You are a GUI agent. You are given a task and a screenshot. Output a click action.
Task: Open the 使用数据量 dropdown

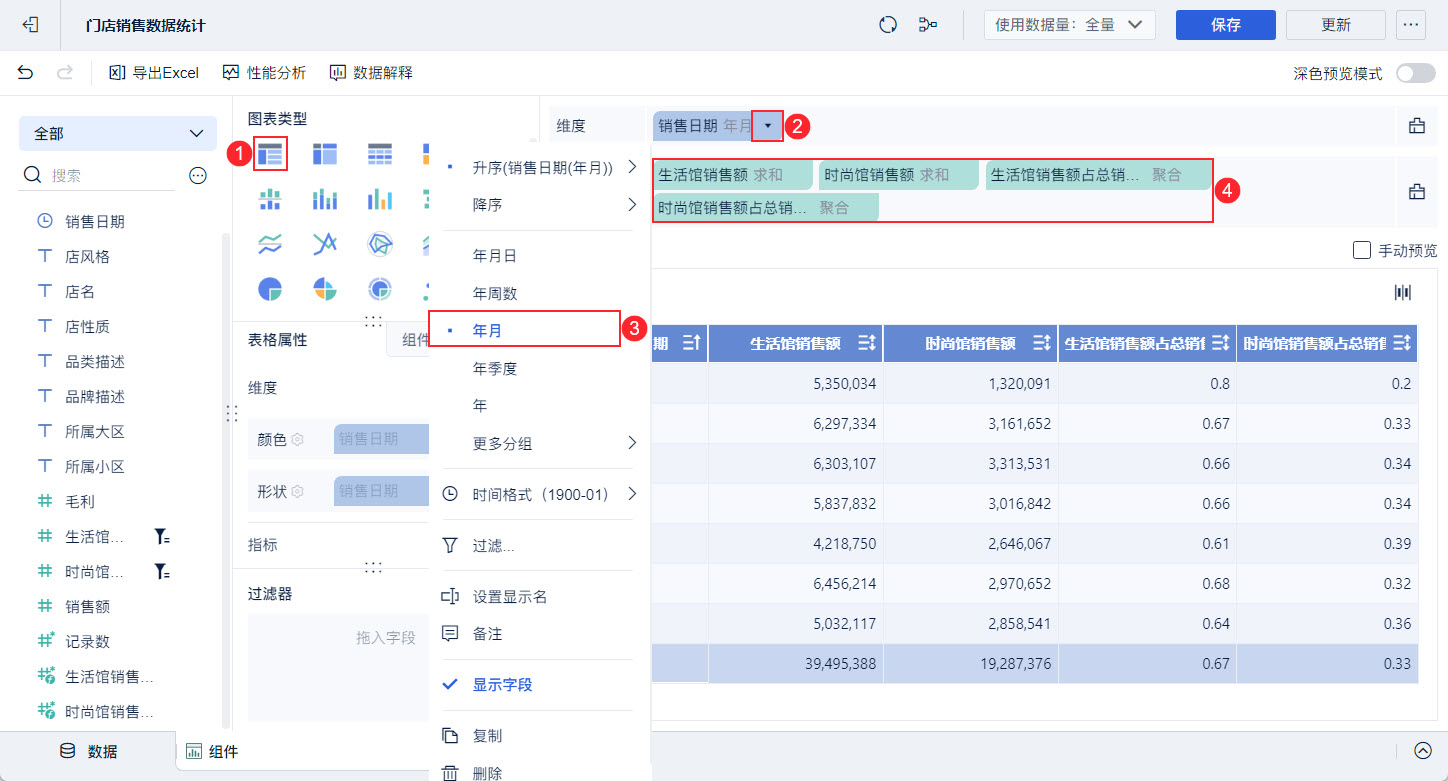(x=1070, y=25)
